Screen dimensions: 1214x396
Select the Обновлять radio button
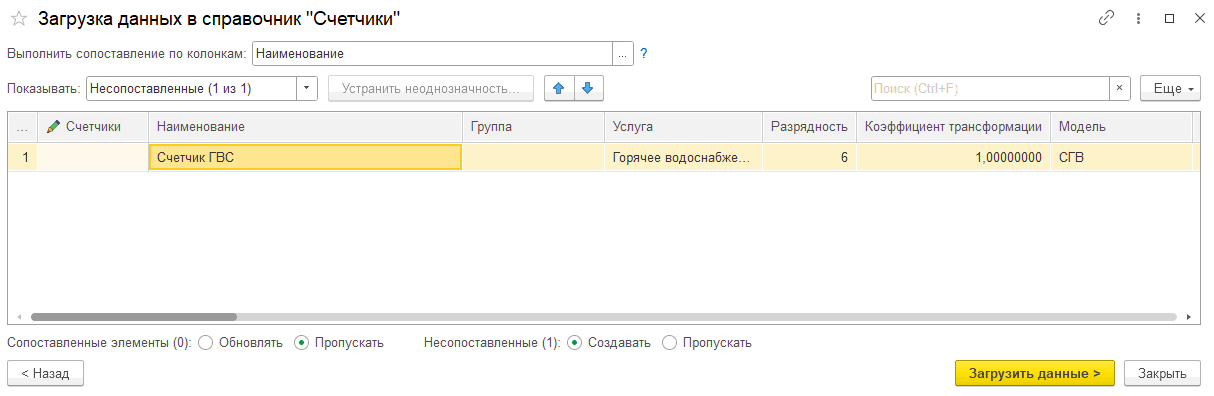coord(206,342)
